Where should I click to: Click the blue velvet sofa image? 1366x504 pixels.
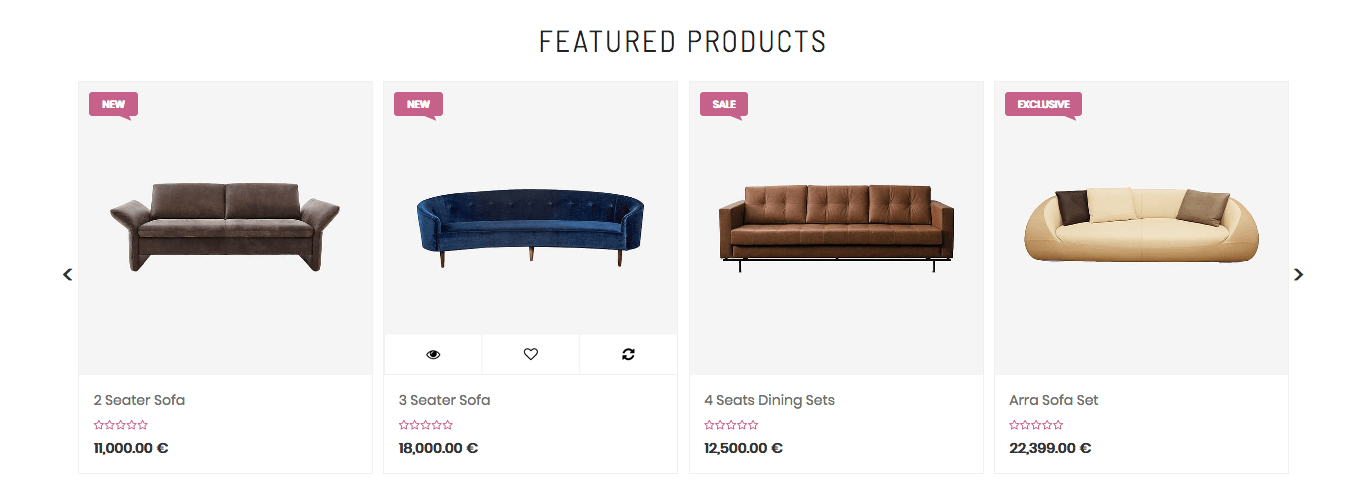pyautogui.click(x=530, y=226)
